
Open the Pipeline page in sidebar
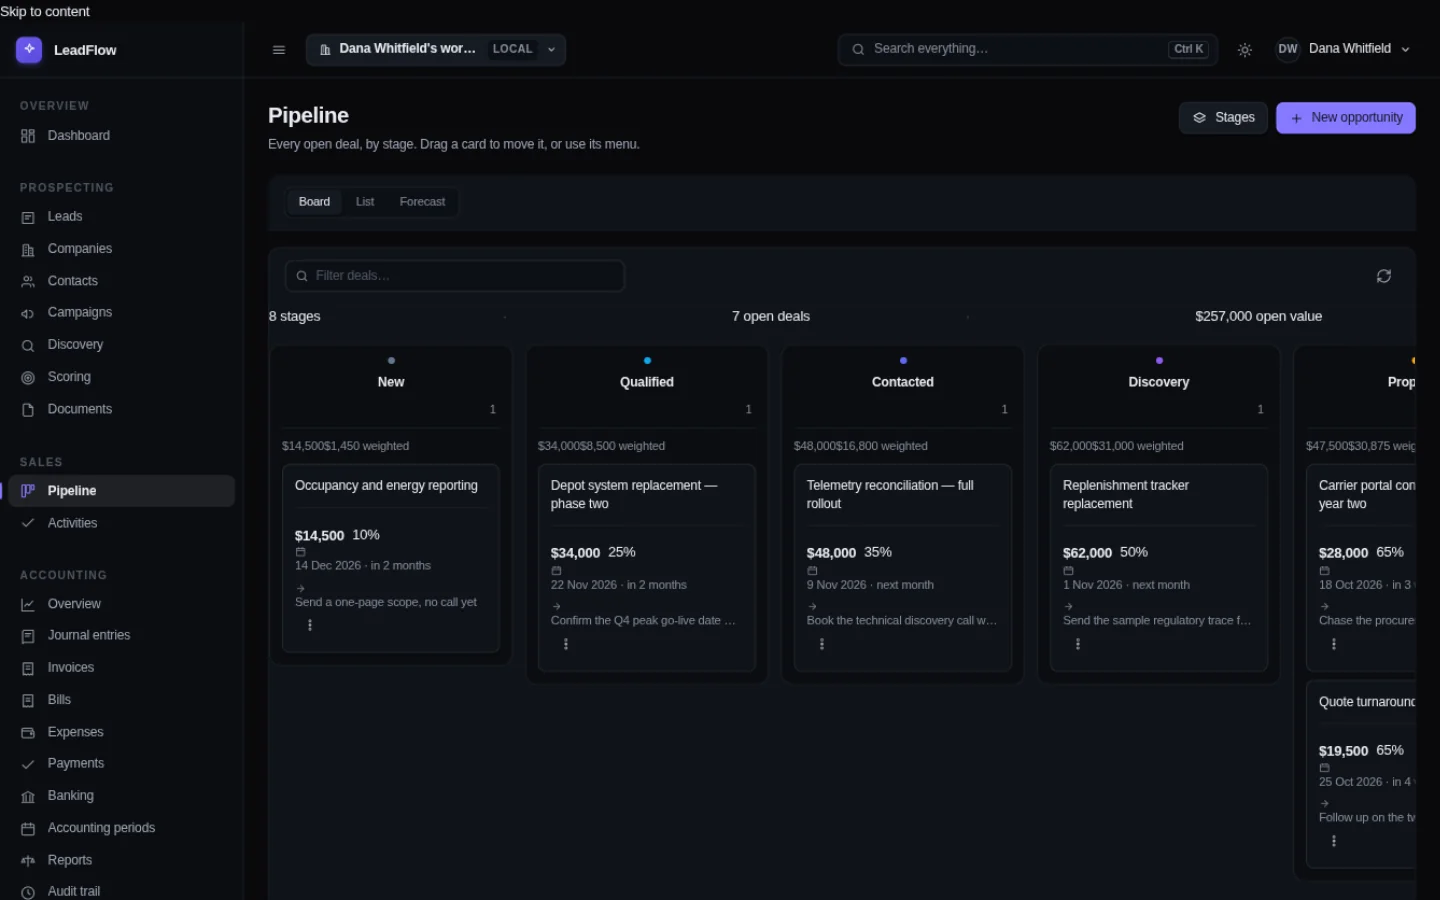(x=122, y=491)
